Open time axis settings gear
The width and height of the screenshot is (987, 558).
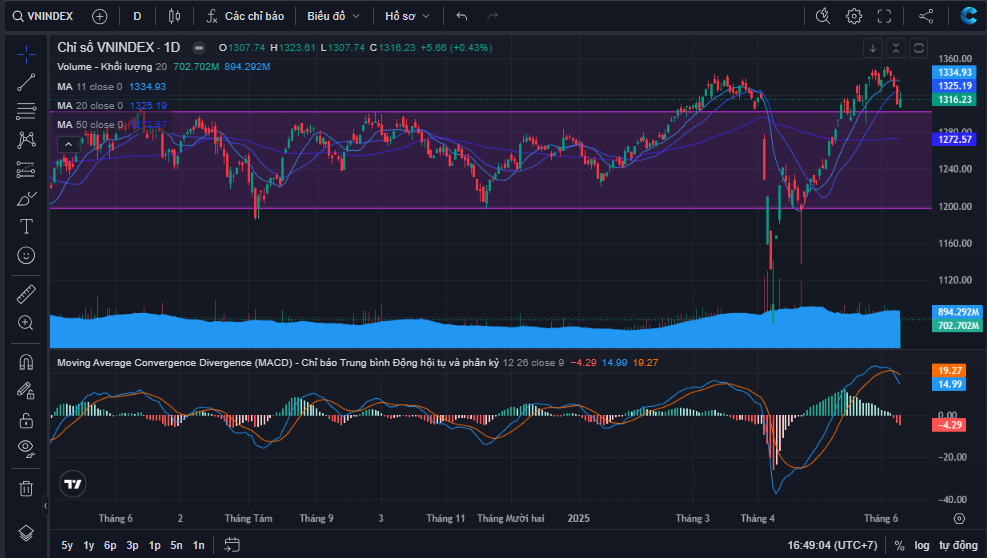point(959,518)
